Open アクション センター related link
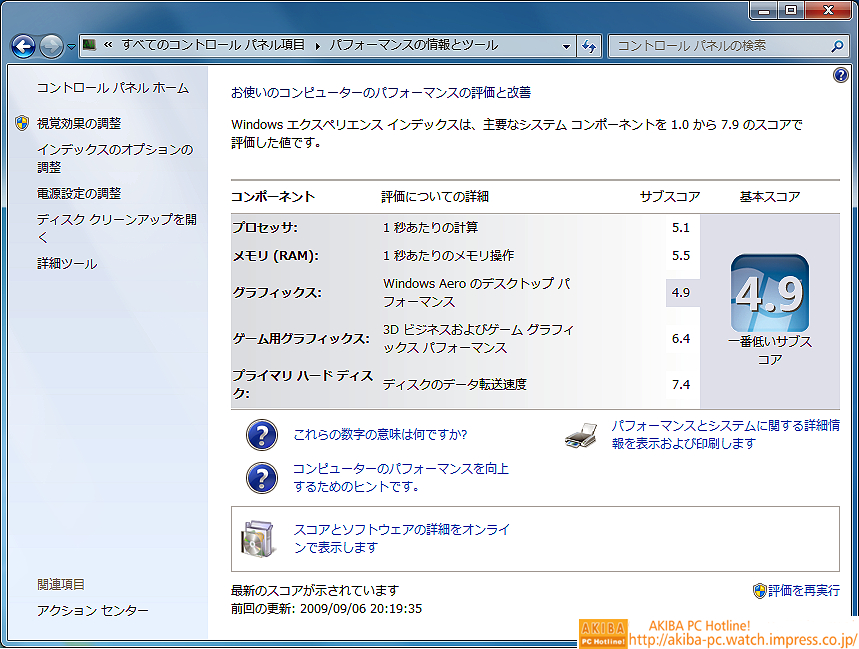This screenshot has width=859, height=649. coord(93,610)
